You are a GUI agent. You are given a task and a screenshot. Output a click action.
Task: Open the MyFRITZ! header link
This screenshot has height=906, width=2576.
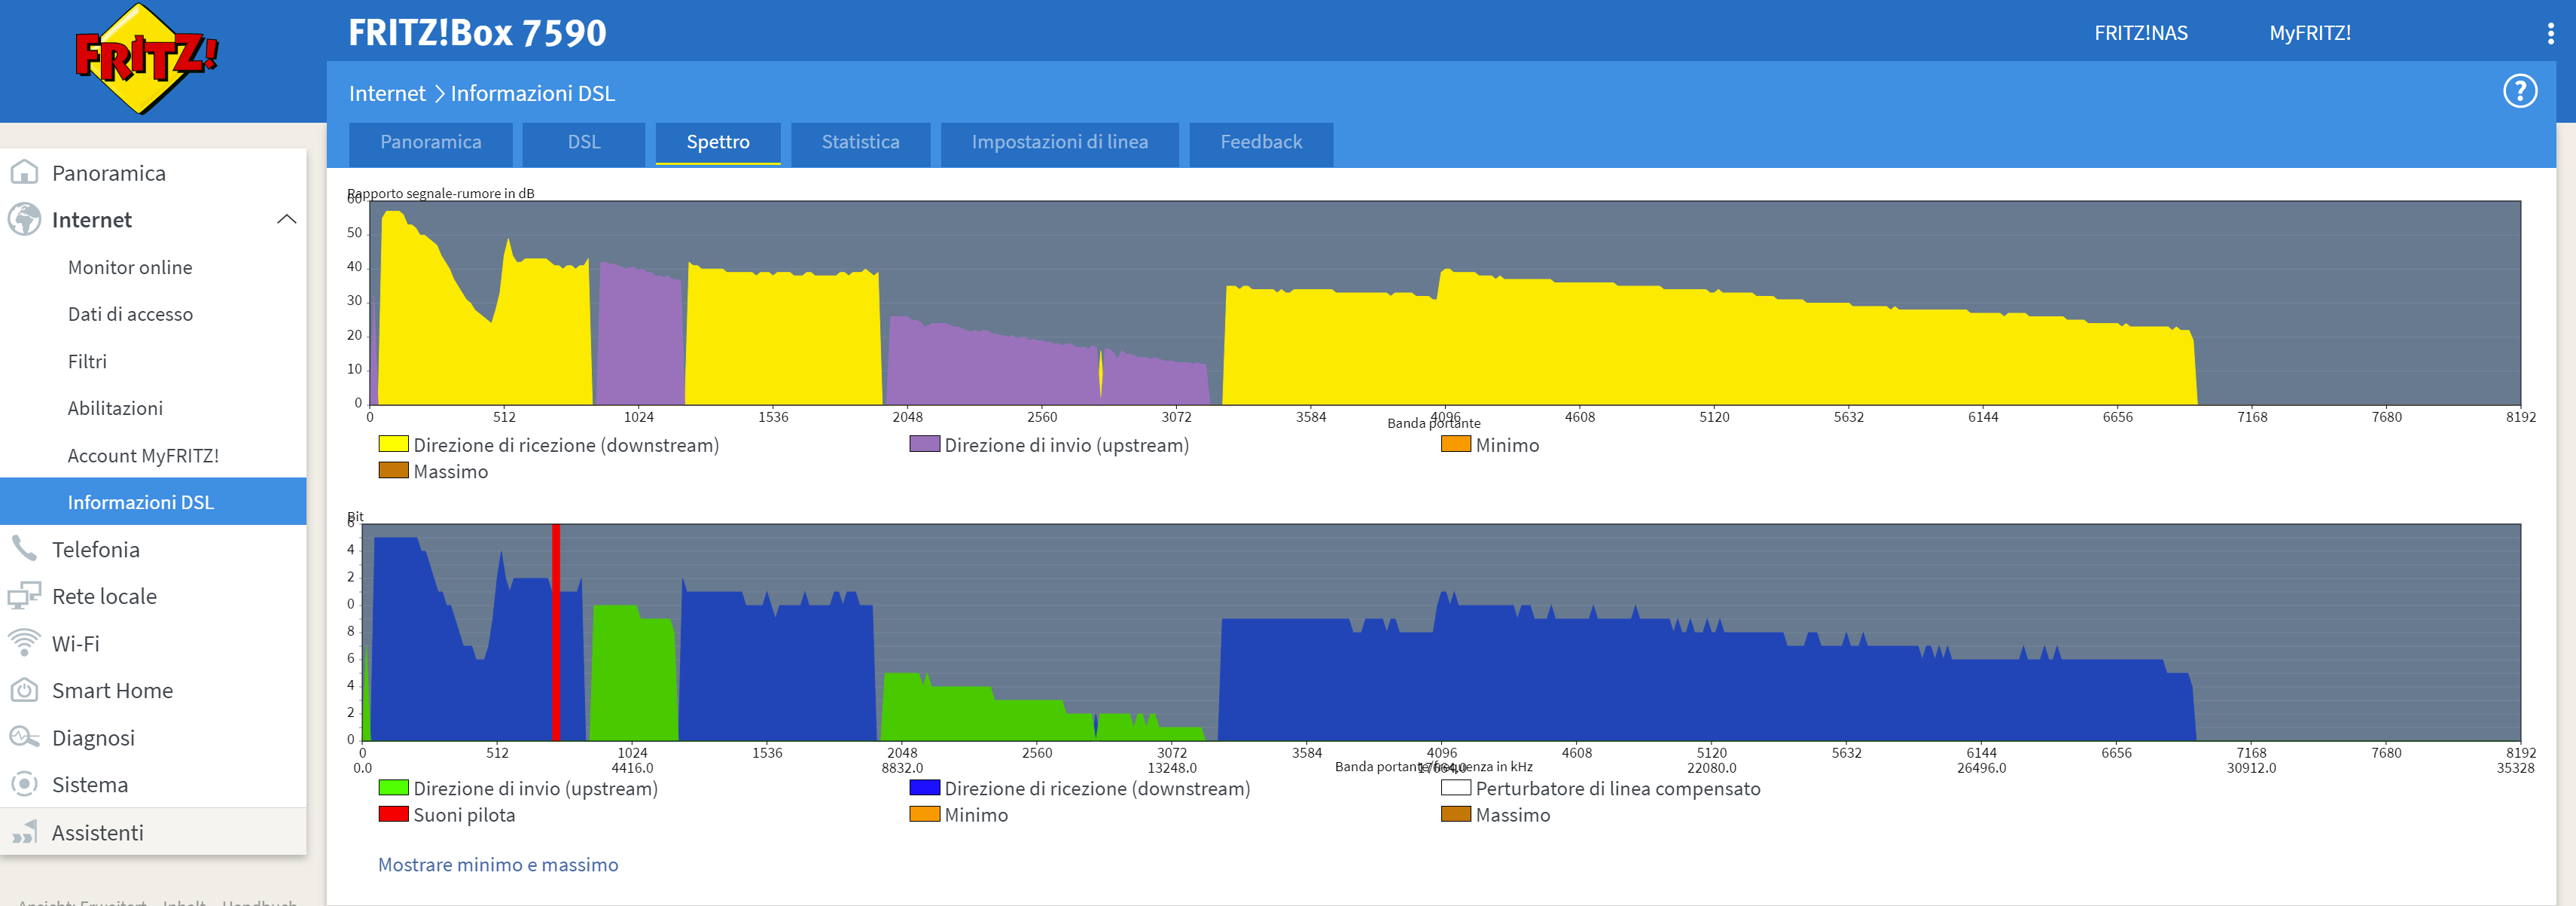pyautogui.click(x=2309, y=33)
